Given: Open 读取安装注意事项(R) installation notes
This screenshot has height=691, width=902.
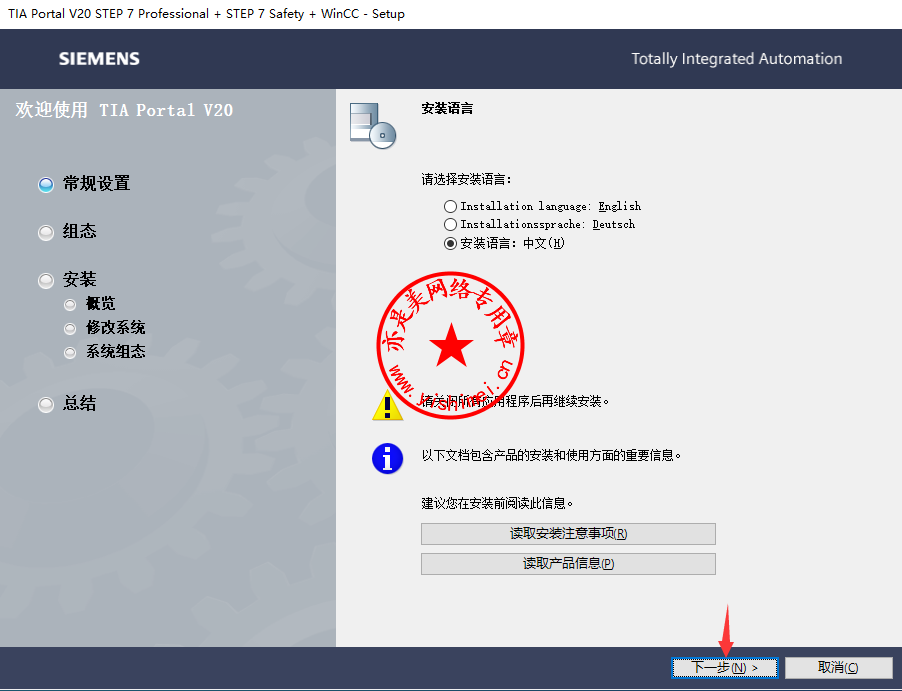Looking at the screenshot, I should click(568, 534).
